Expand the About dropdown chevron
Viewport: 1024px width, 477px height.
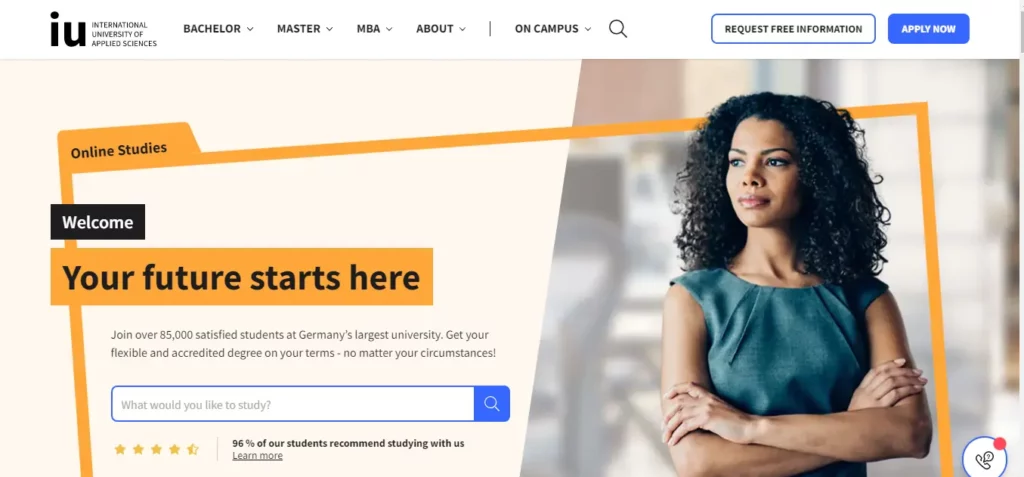coord(462,29)
